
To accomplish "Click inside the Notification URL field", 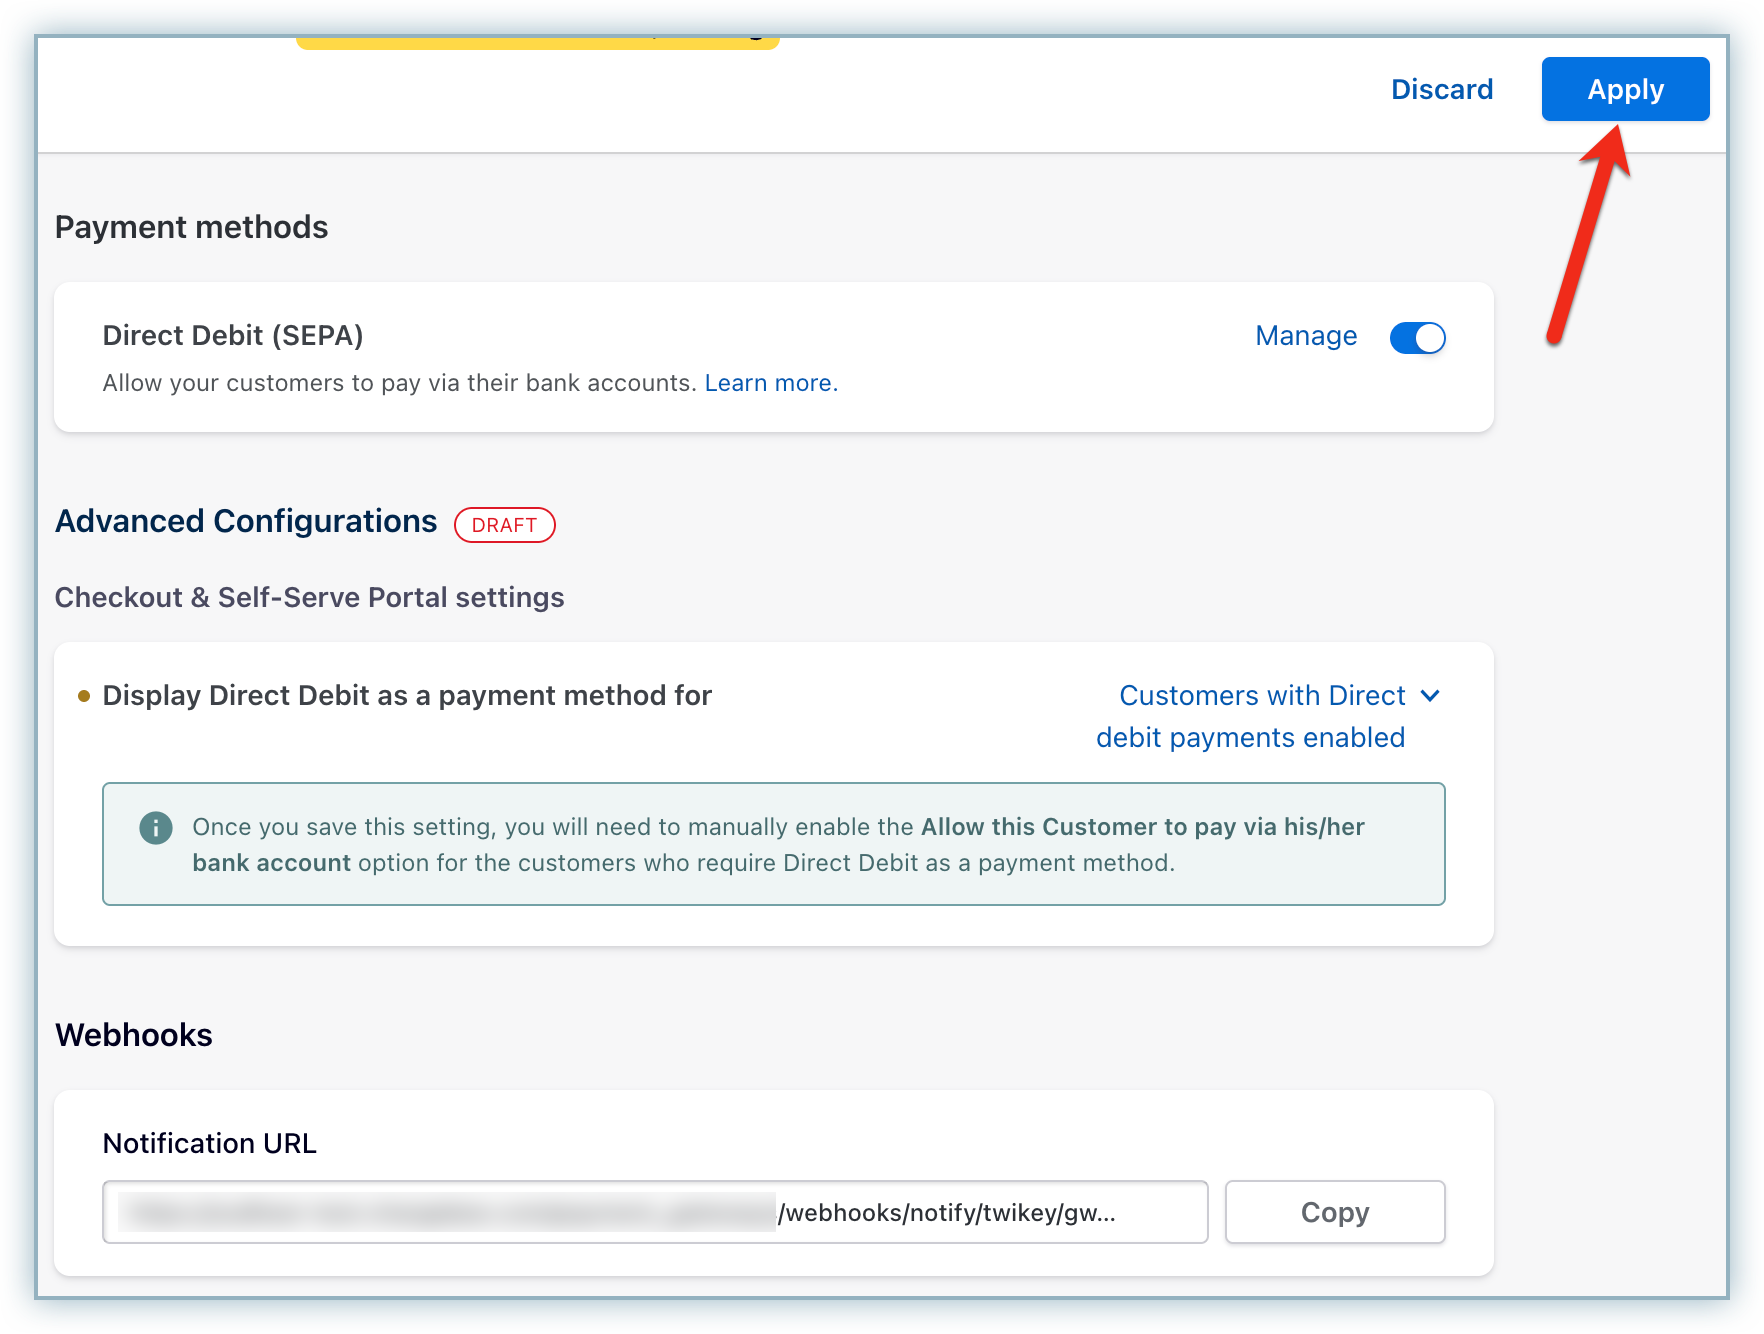I will tap(654, 1212).
